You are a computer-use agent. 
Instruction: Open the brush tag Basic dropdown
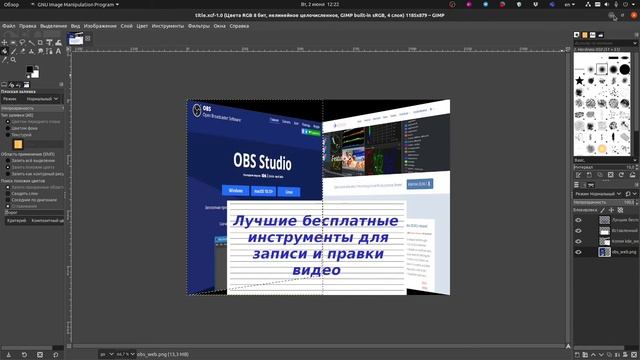[x=605, y=160]
